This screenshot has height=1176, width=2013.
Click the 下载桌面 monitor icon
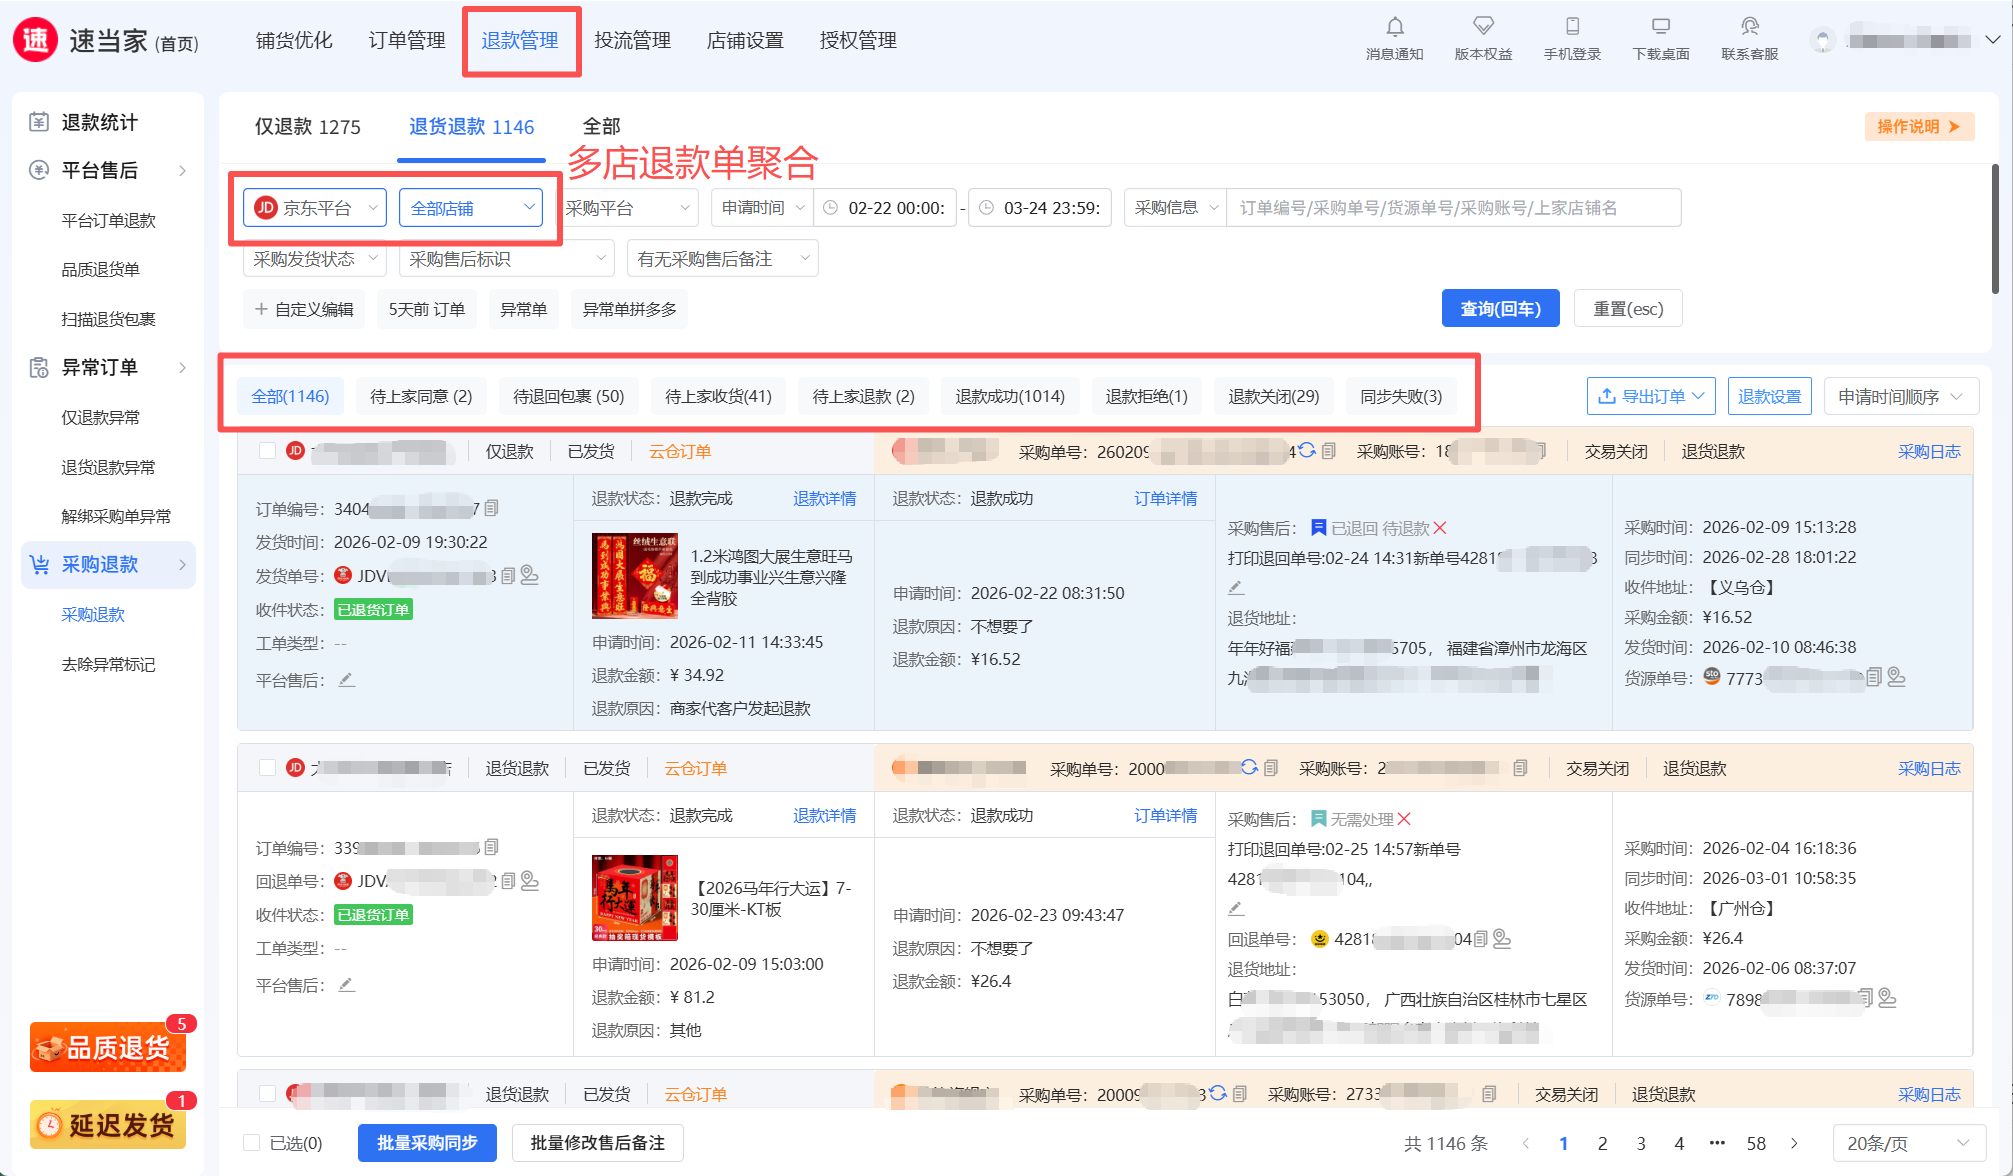click(x=1660, y=27)
